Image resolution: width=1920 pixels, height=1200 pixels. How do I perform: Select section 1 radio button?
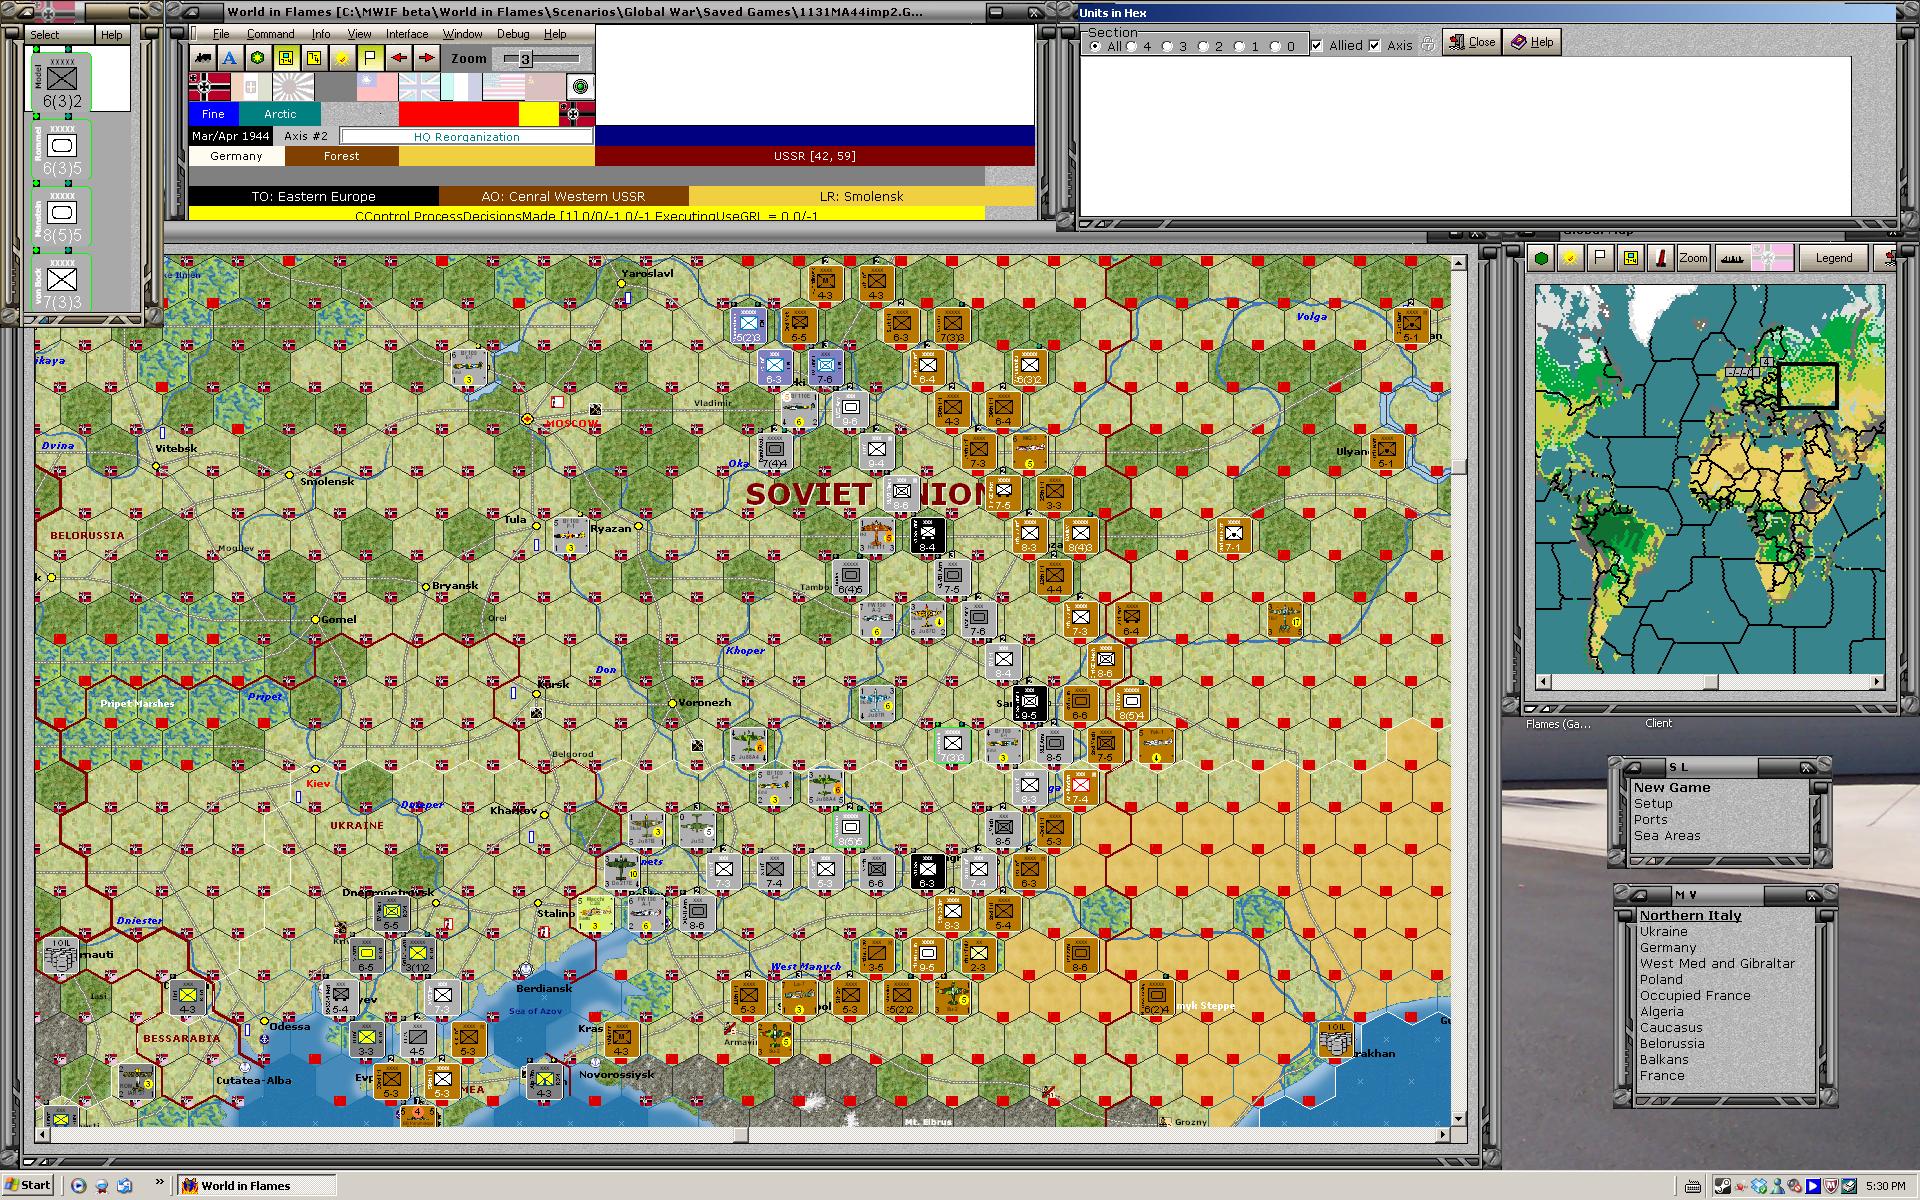(1239, 46)
